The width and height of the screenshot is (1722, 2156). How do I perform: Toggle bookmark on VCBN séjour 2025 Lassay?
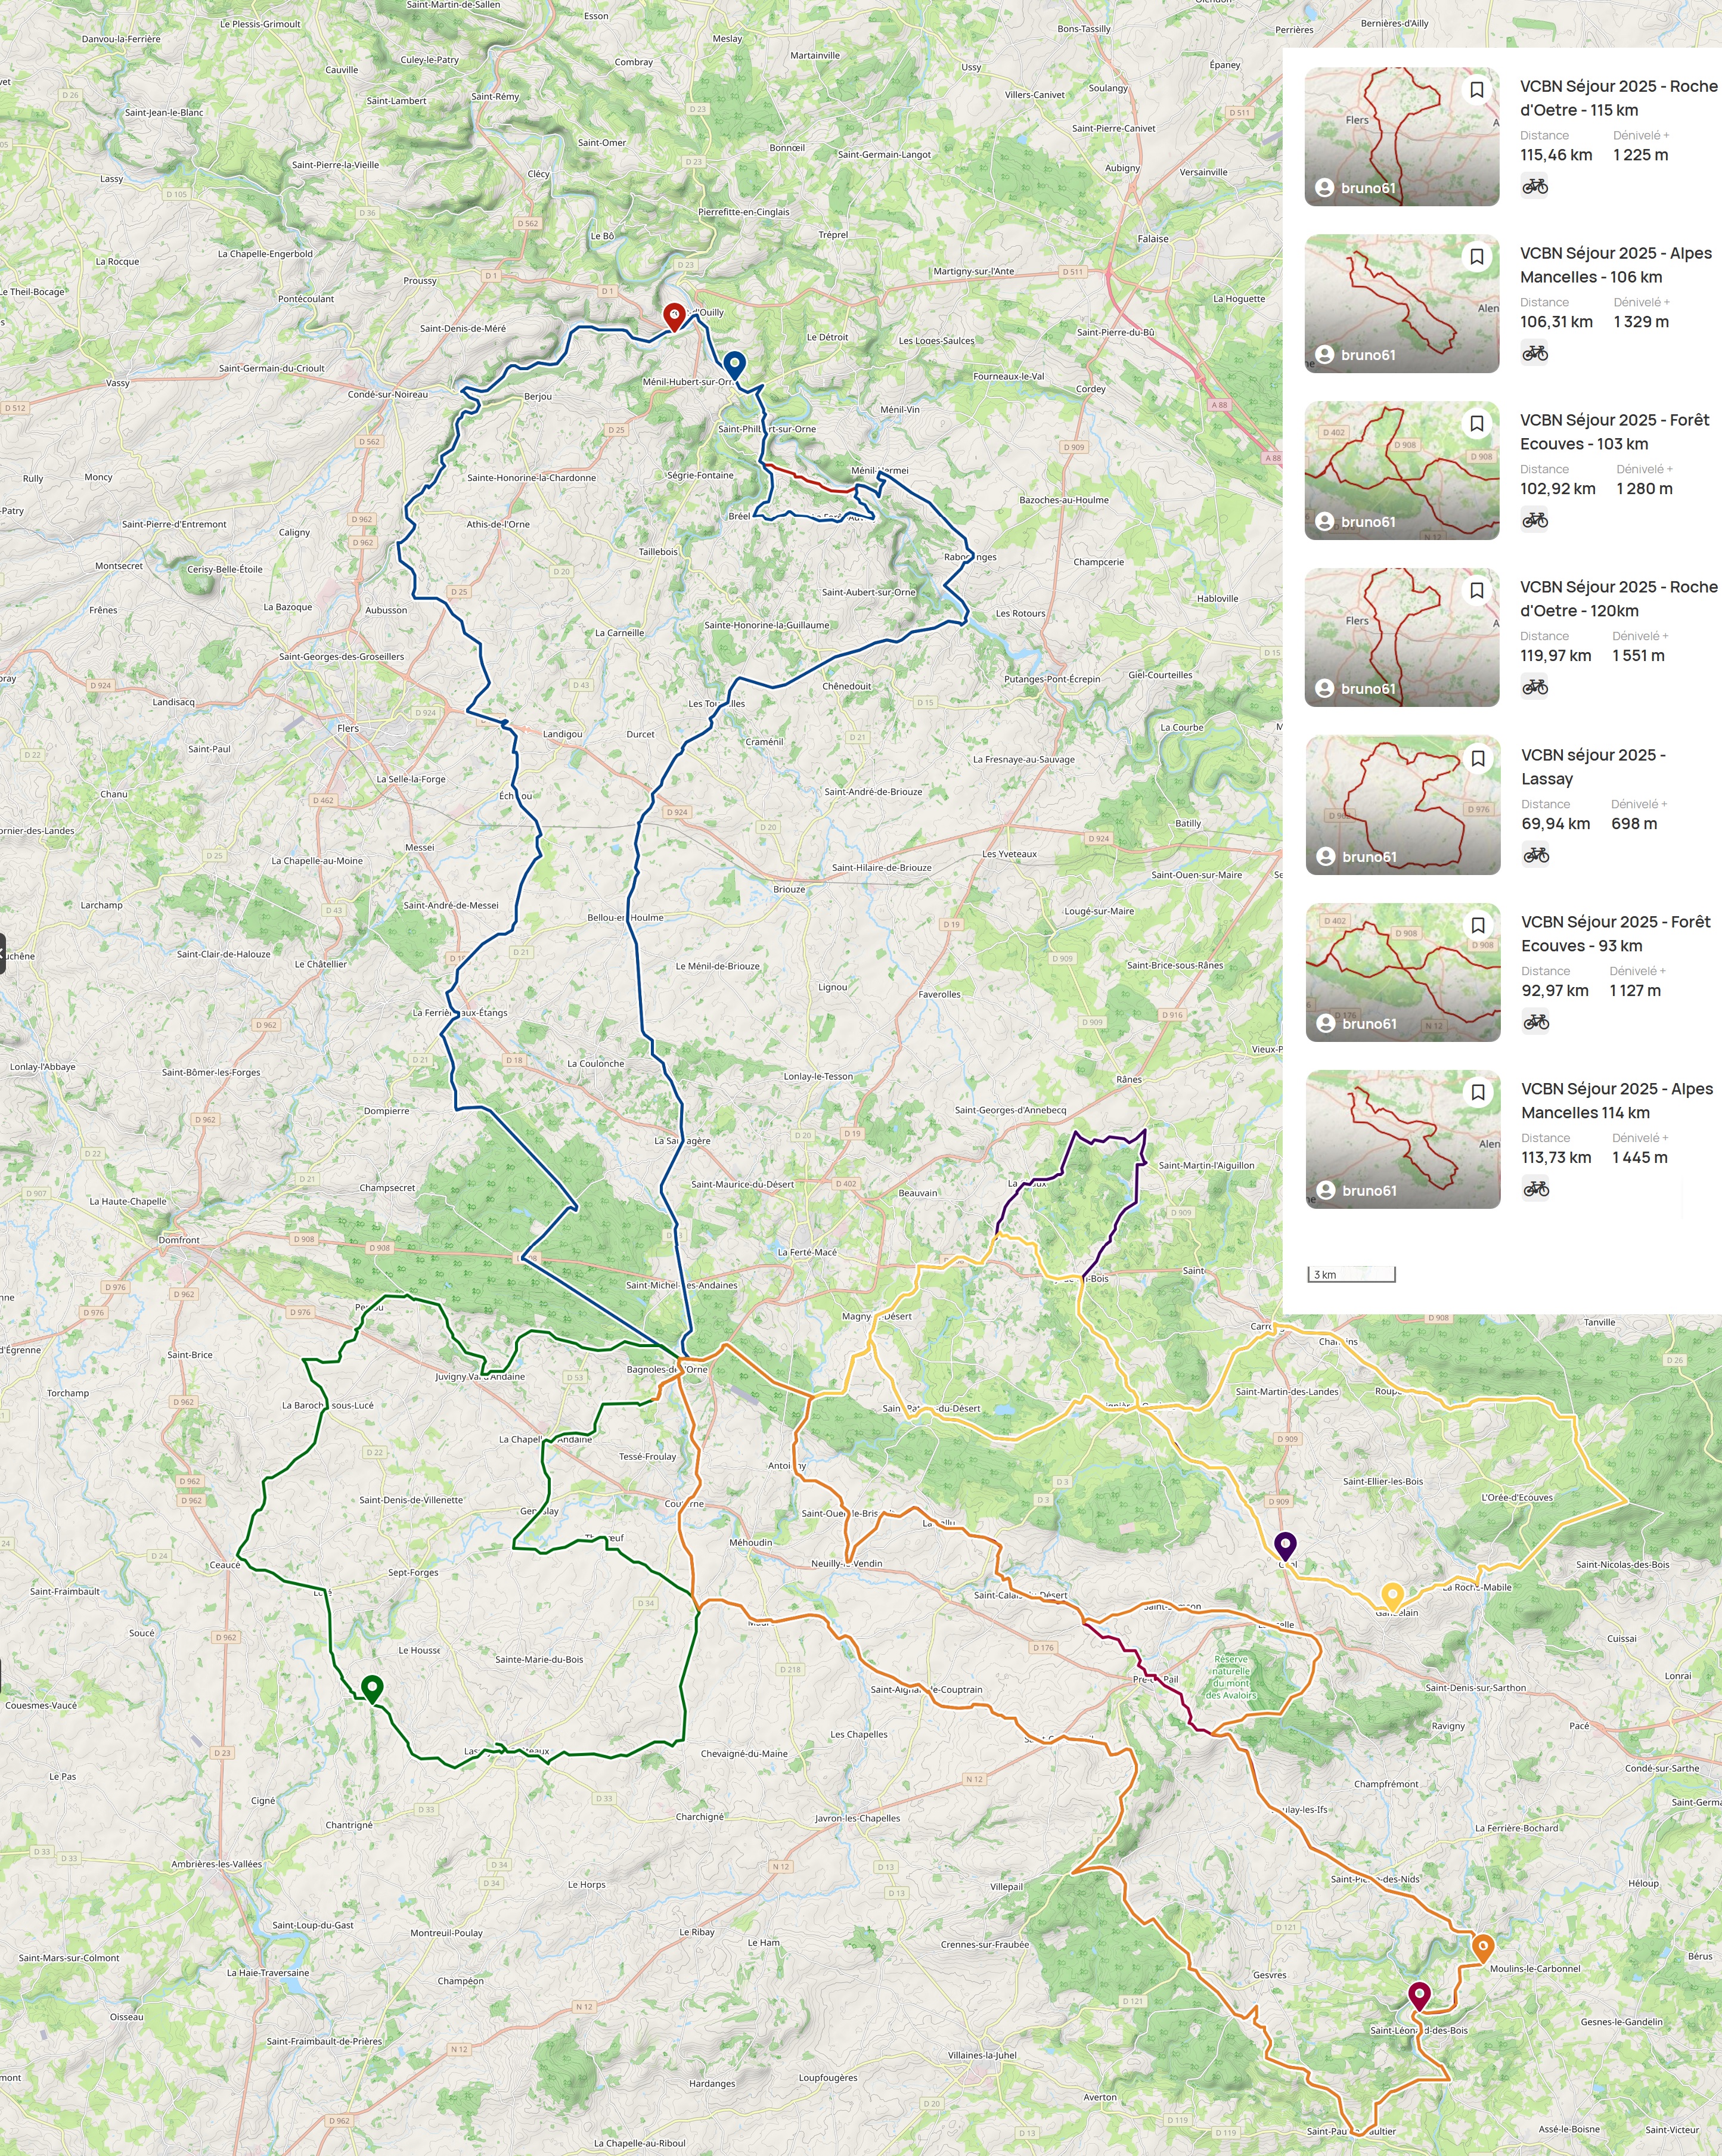(x=1477, y=759)
